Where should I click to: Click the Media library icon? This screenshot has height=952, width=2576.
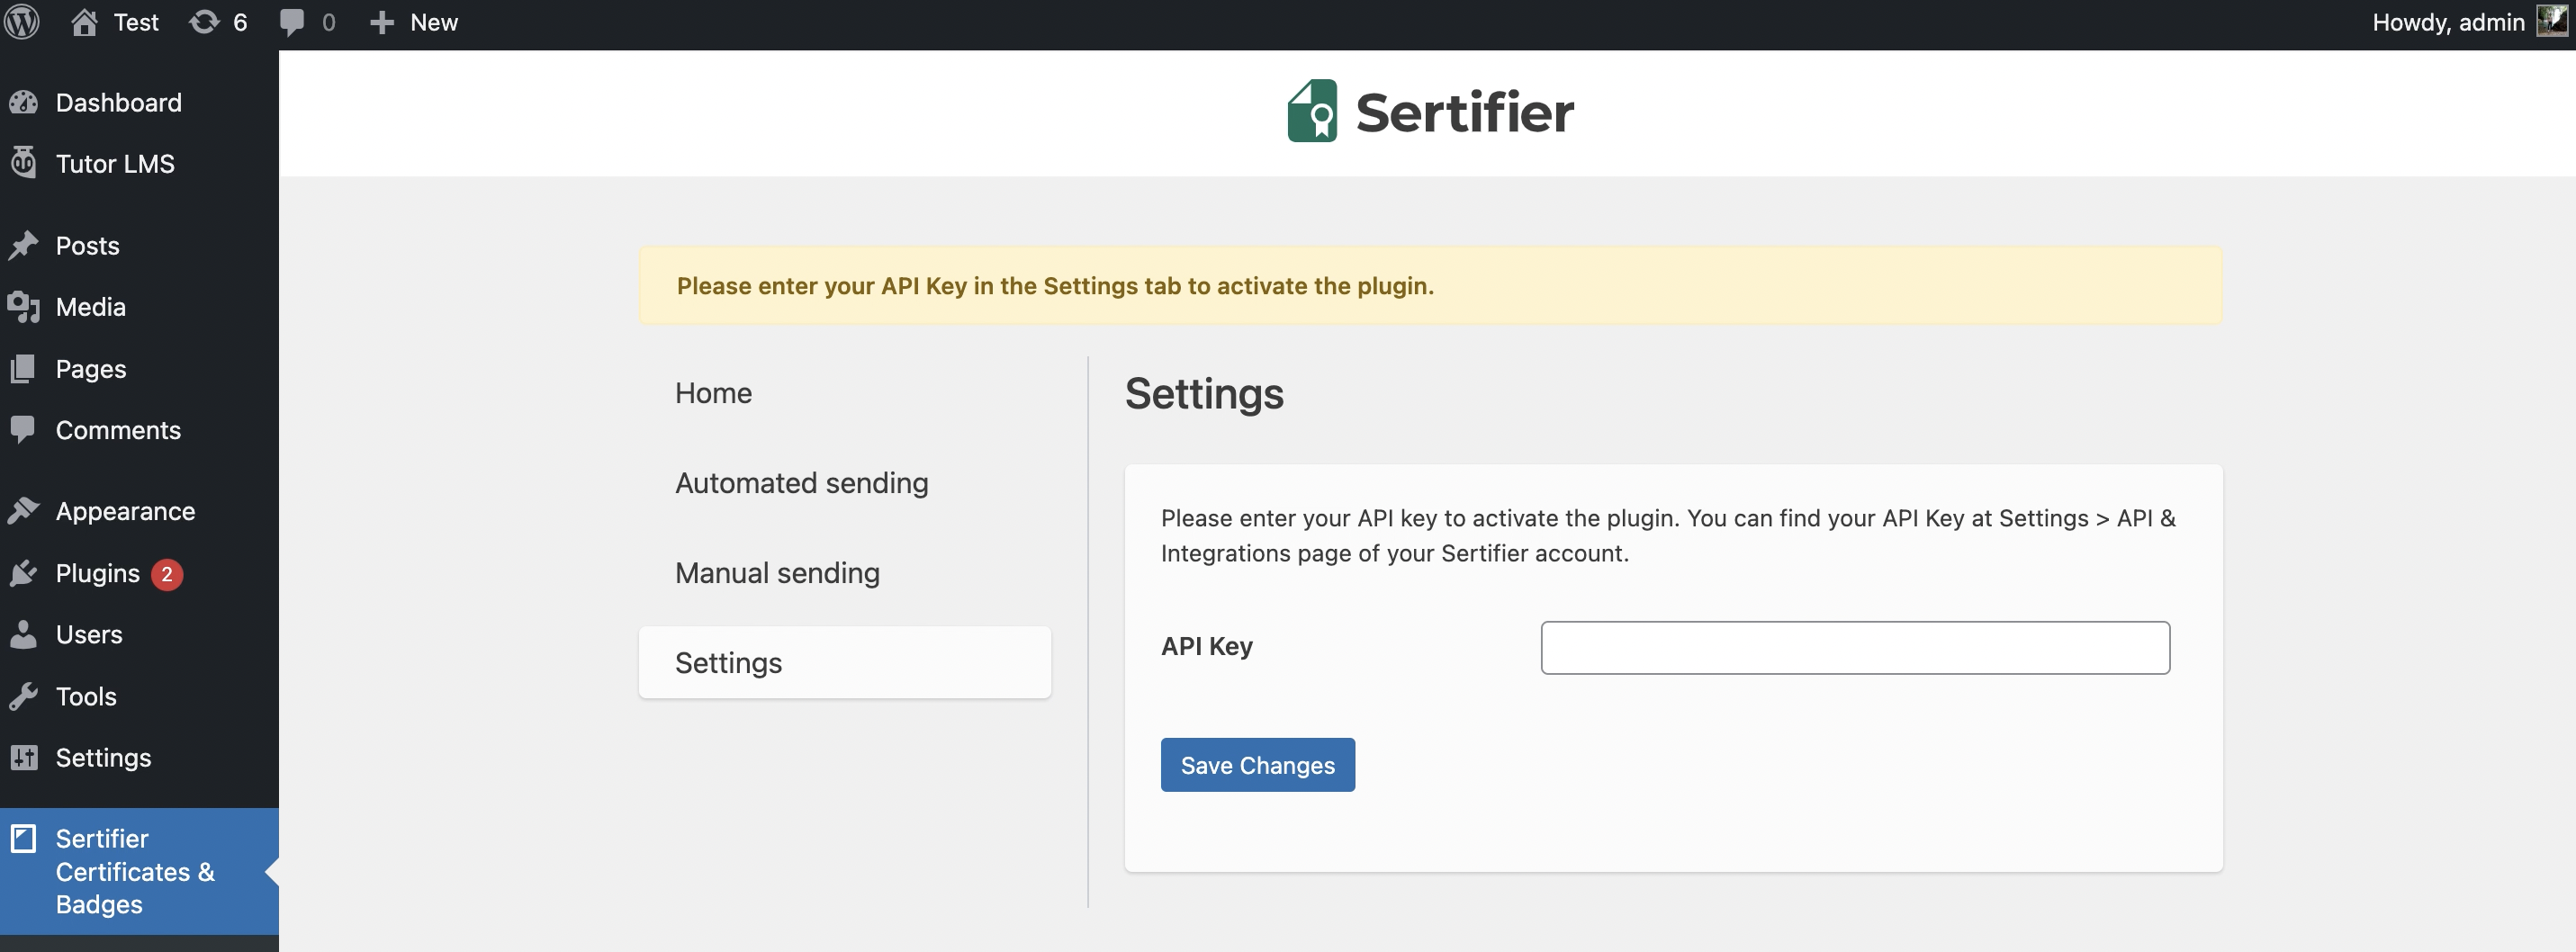click(23, 307)
